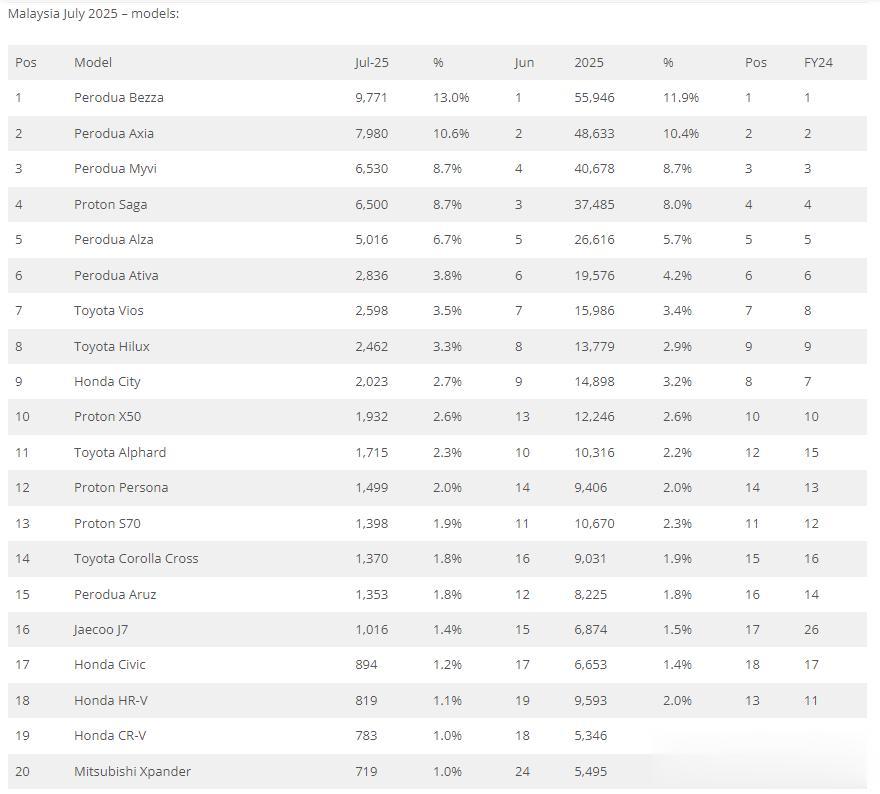The height and width of the screenshot is (794, 880).
Task: Select the 55,946 year-to-date value
Action: pyautogui.click(x=594, y=98)
